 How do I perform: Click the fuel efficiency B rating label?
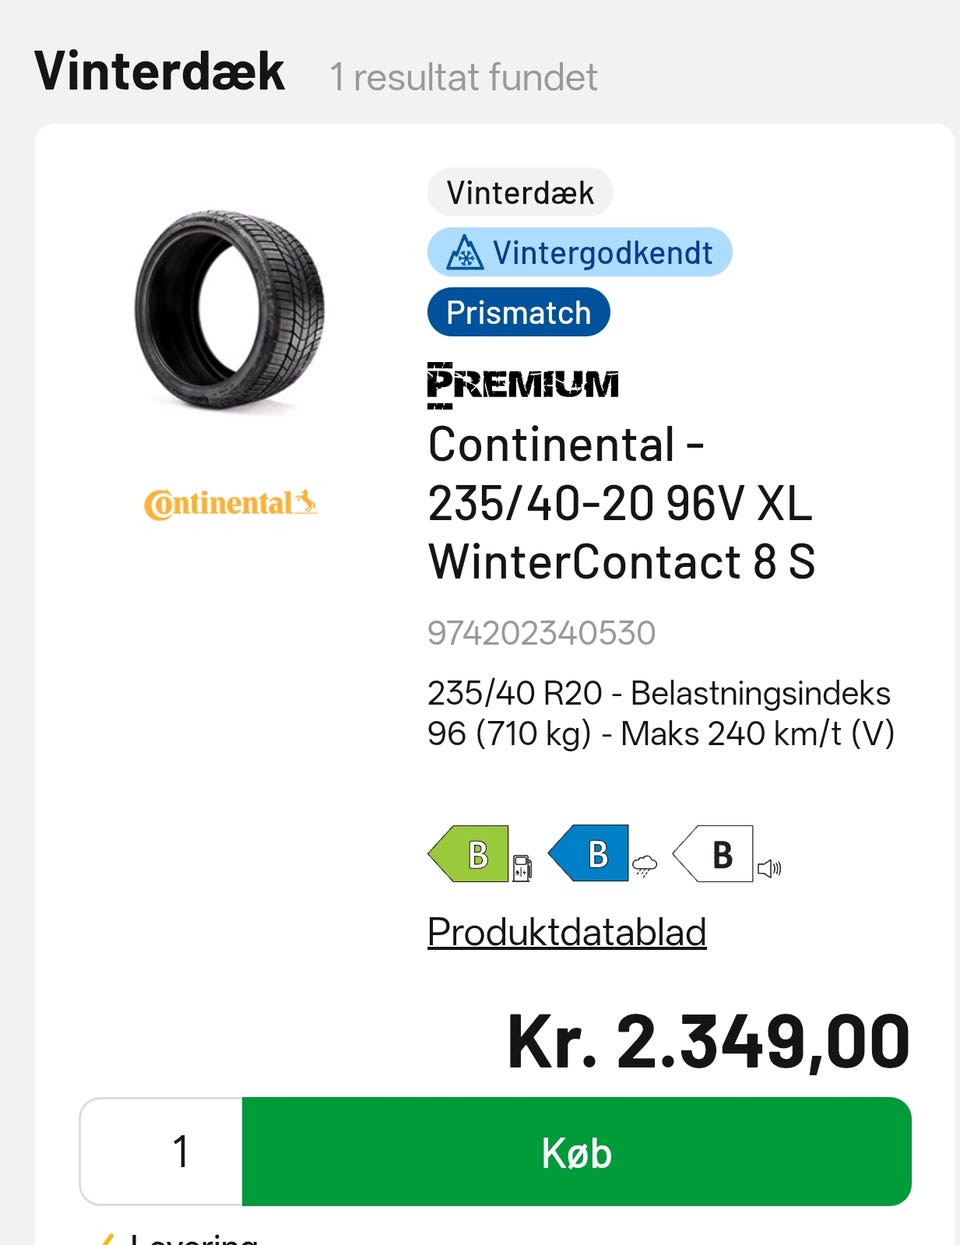click(x=468, y=853)
